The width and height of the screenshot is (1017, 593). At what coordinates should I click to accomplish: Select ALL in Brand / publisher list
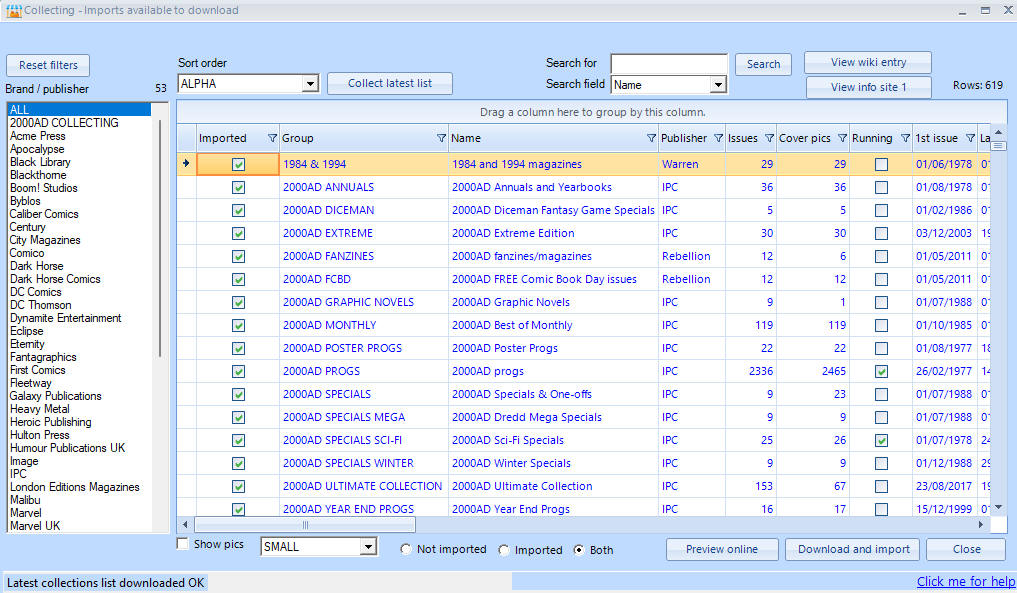(80, 110)
